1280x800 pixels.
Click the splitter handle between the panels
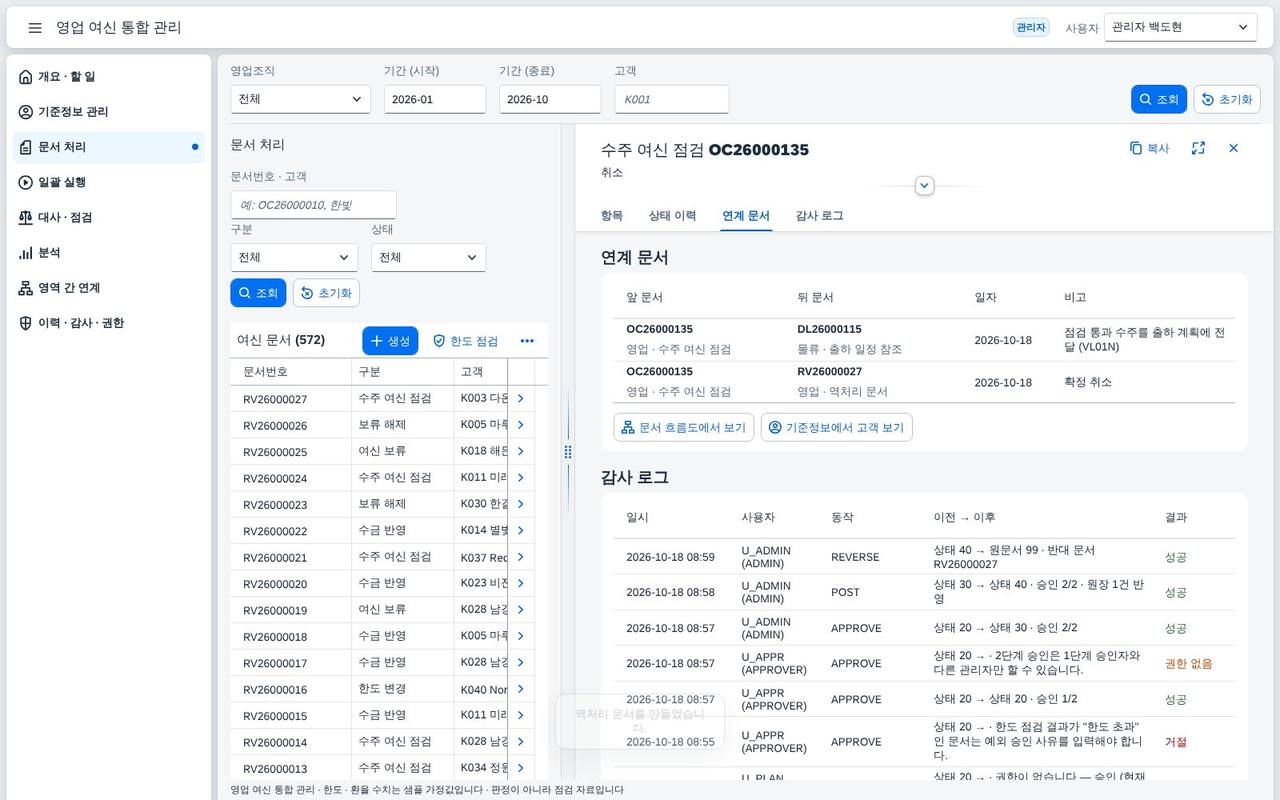568,452
